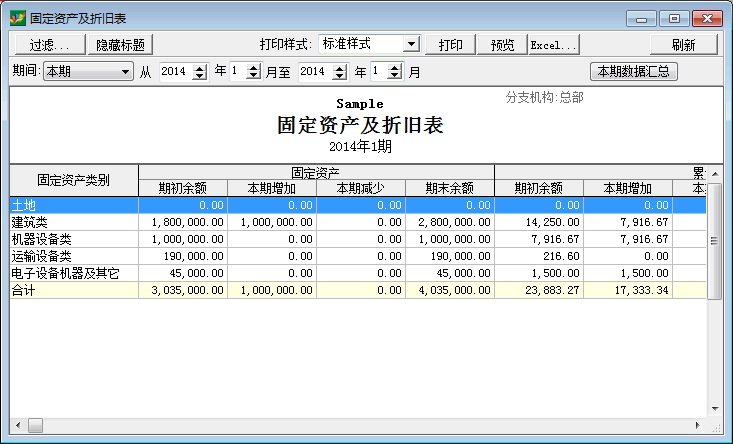Export using the Excel button
The image size is (733, 444).
553,45
